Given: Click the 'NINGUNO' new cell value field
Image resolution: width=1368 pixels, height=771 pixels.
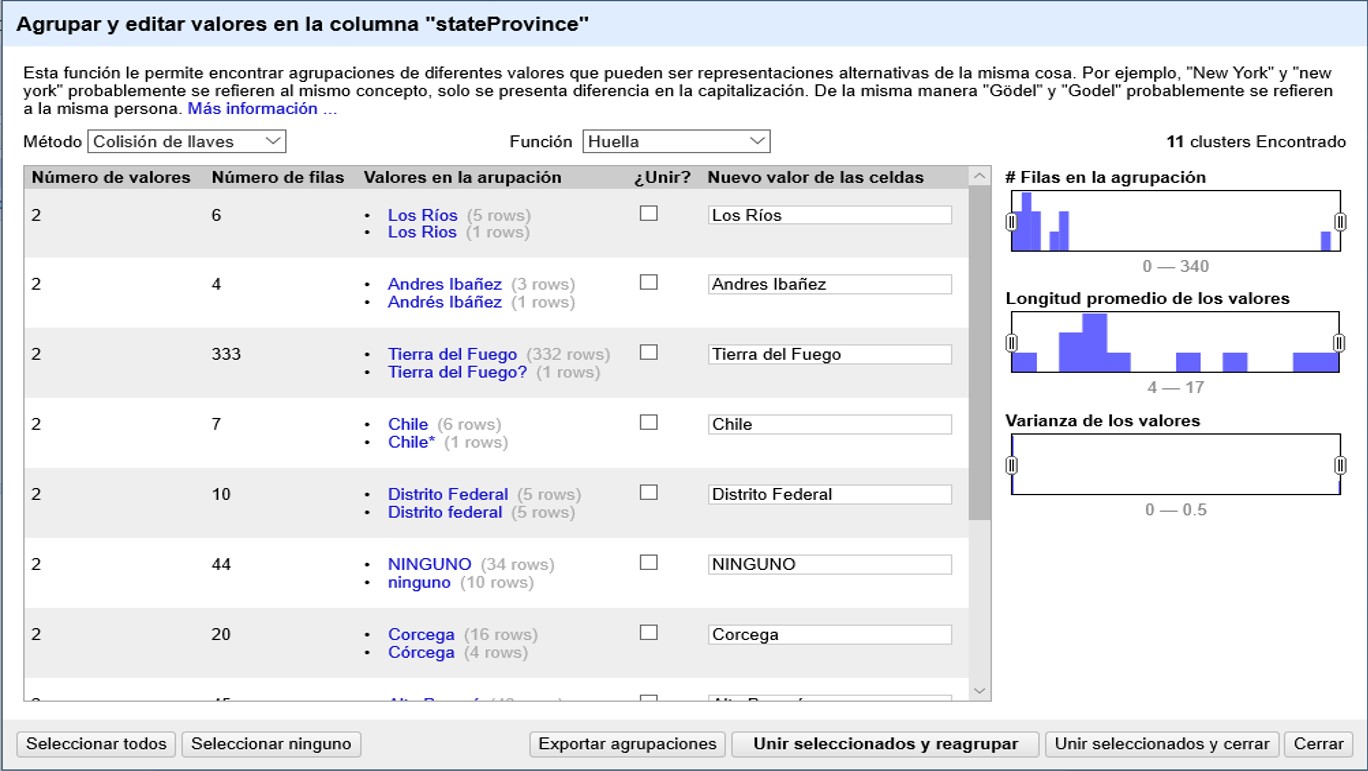Looking at the screenshot, I should [x=829, y=565].
